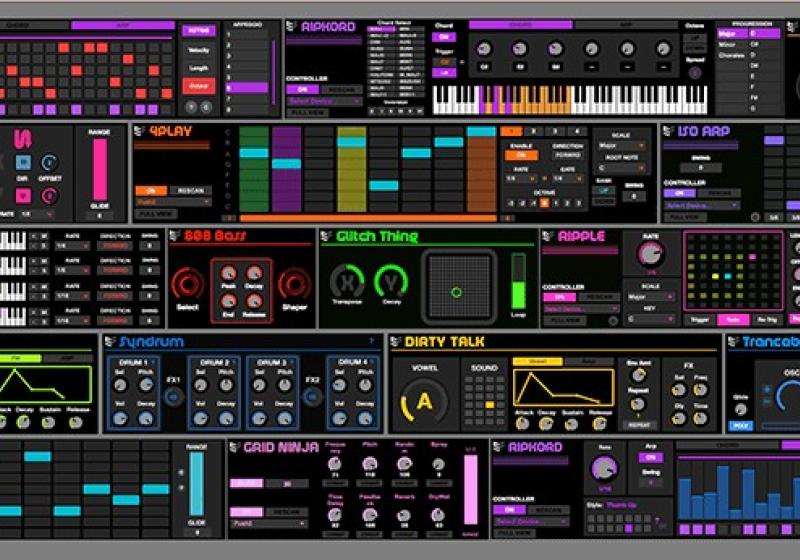800x560 pixels.
Task: Toggle Controller ON in the lower RIPKORD device
Action: click(x=509, y=510)
